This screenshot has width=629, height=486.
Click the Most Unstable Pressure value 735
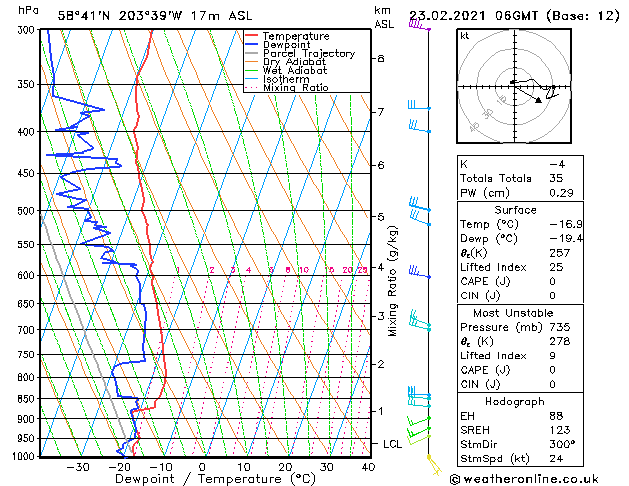[560, 327]
